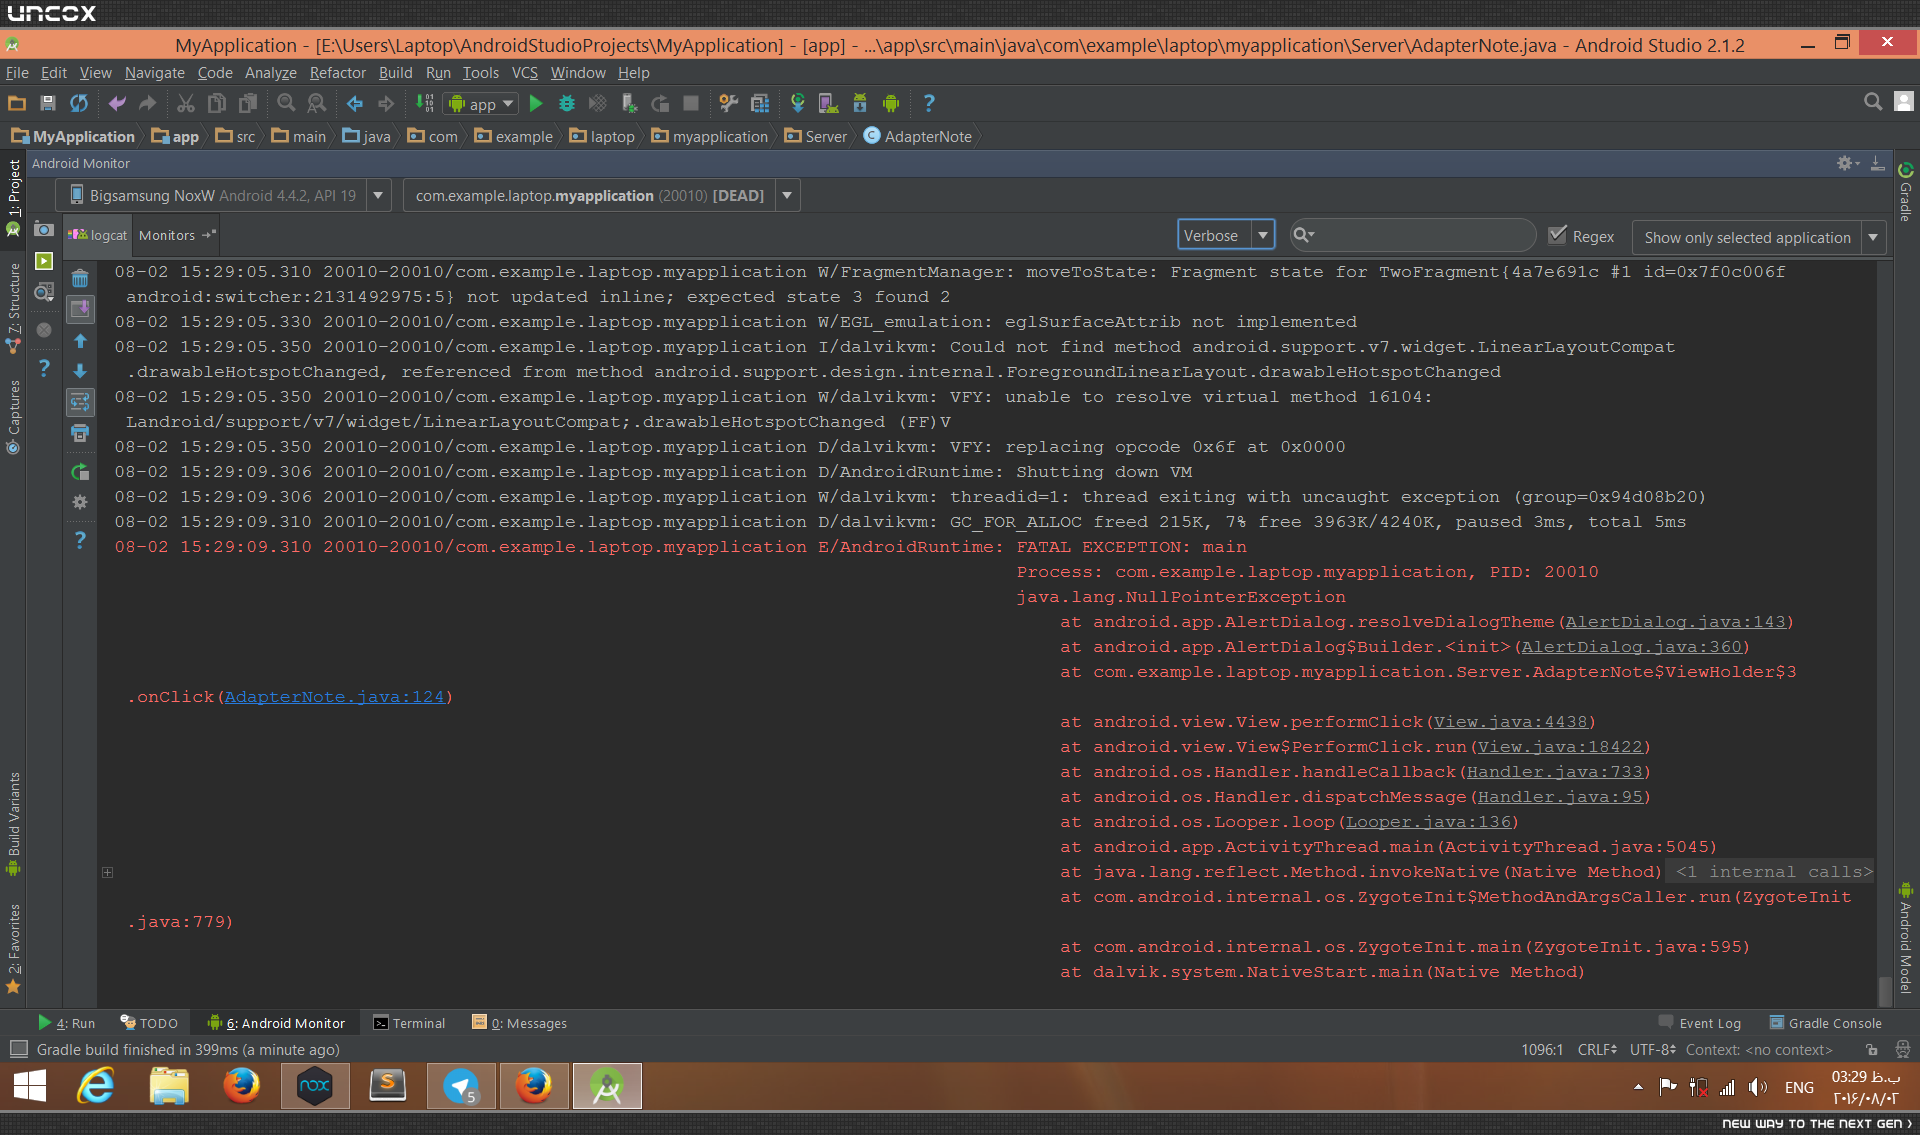The image size is (1920, 1135).
Task: Click the Find magnifier toolbar icon
Action: [286, 103]
